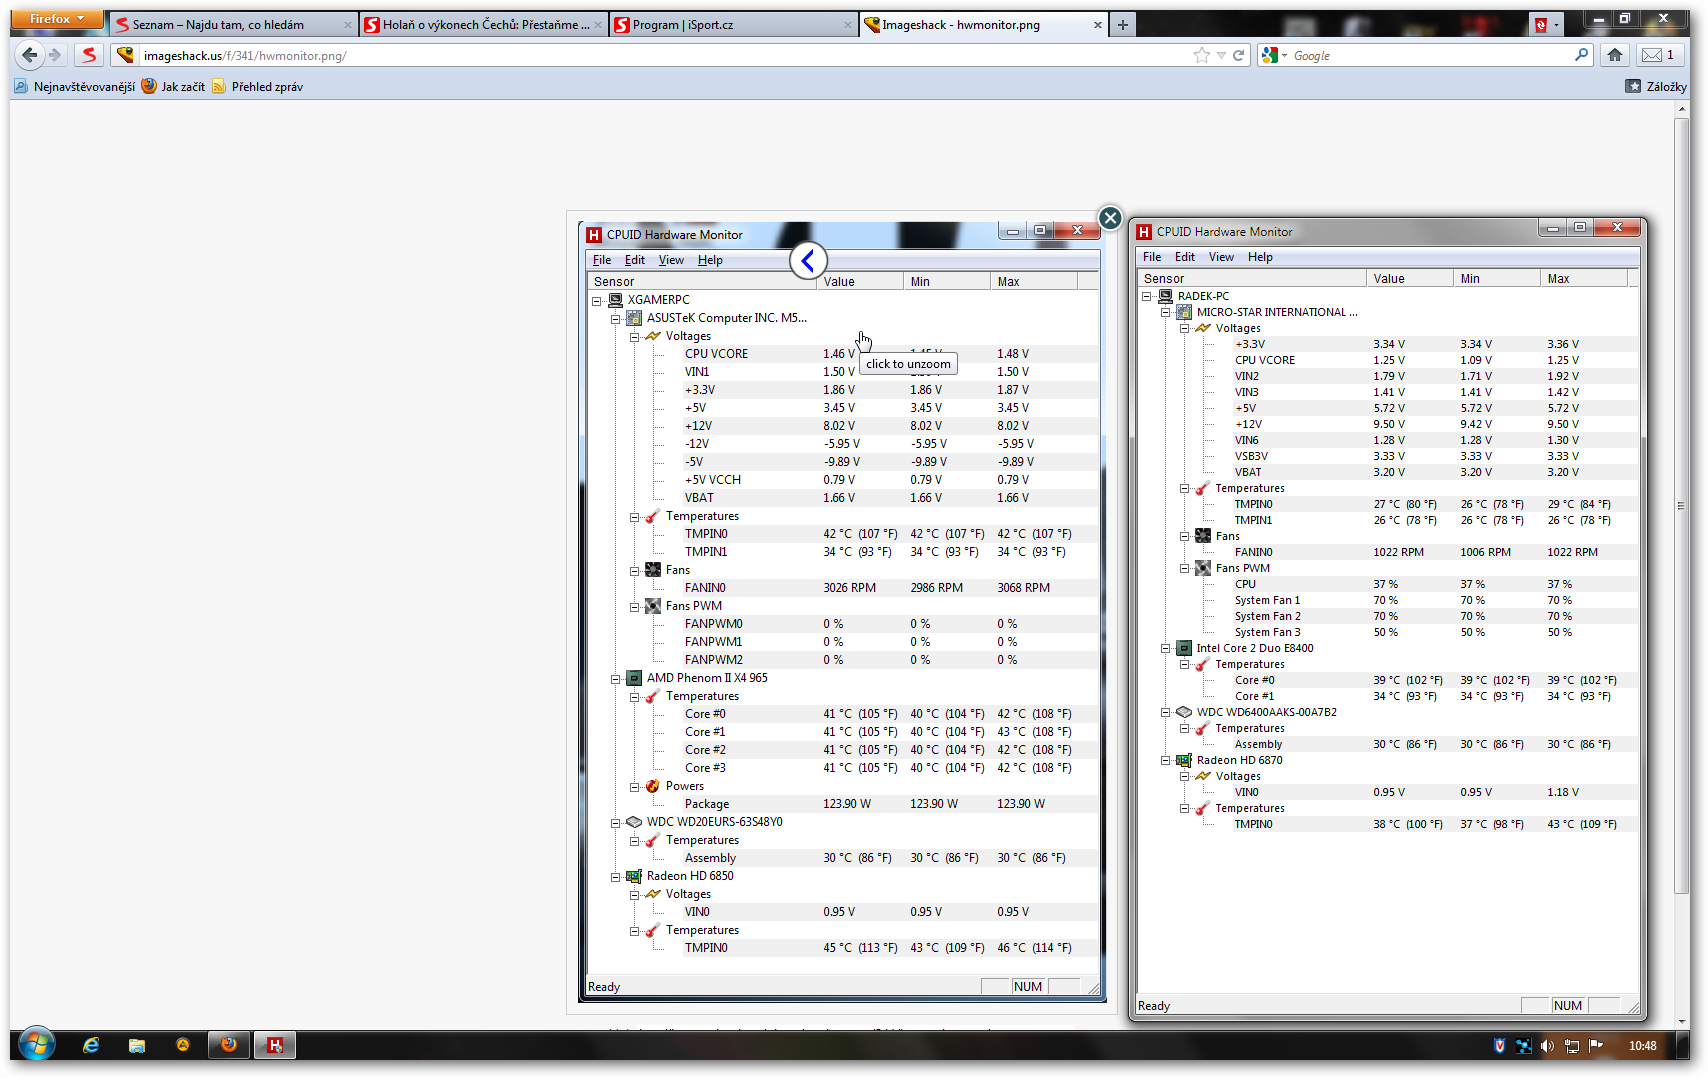Screen dimensions: 1708x1078
Task: Open the Přehled zpráv bookmark
Action: point(258,87)
